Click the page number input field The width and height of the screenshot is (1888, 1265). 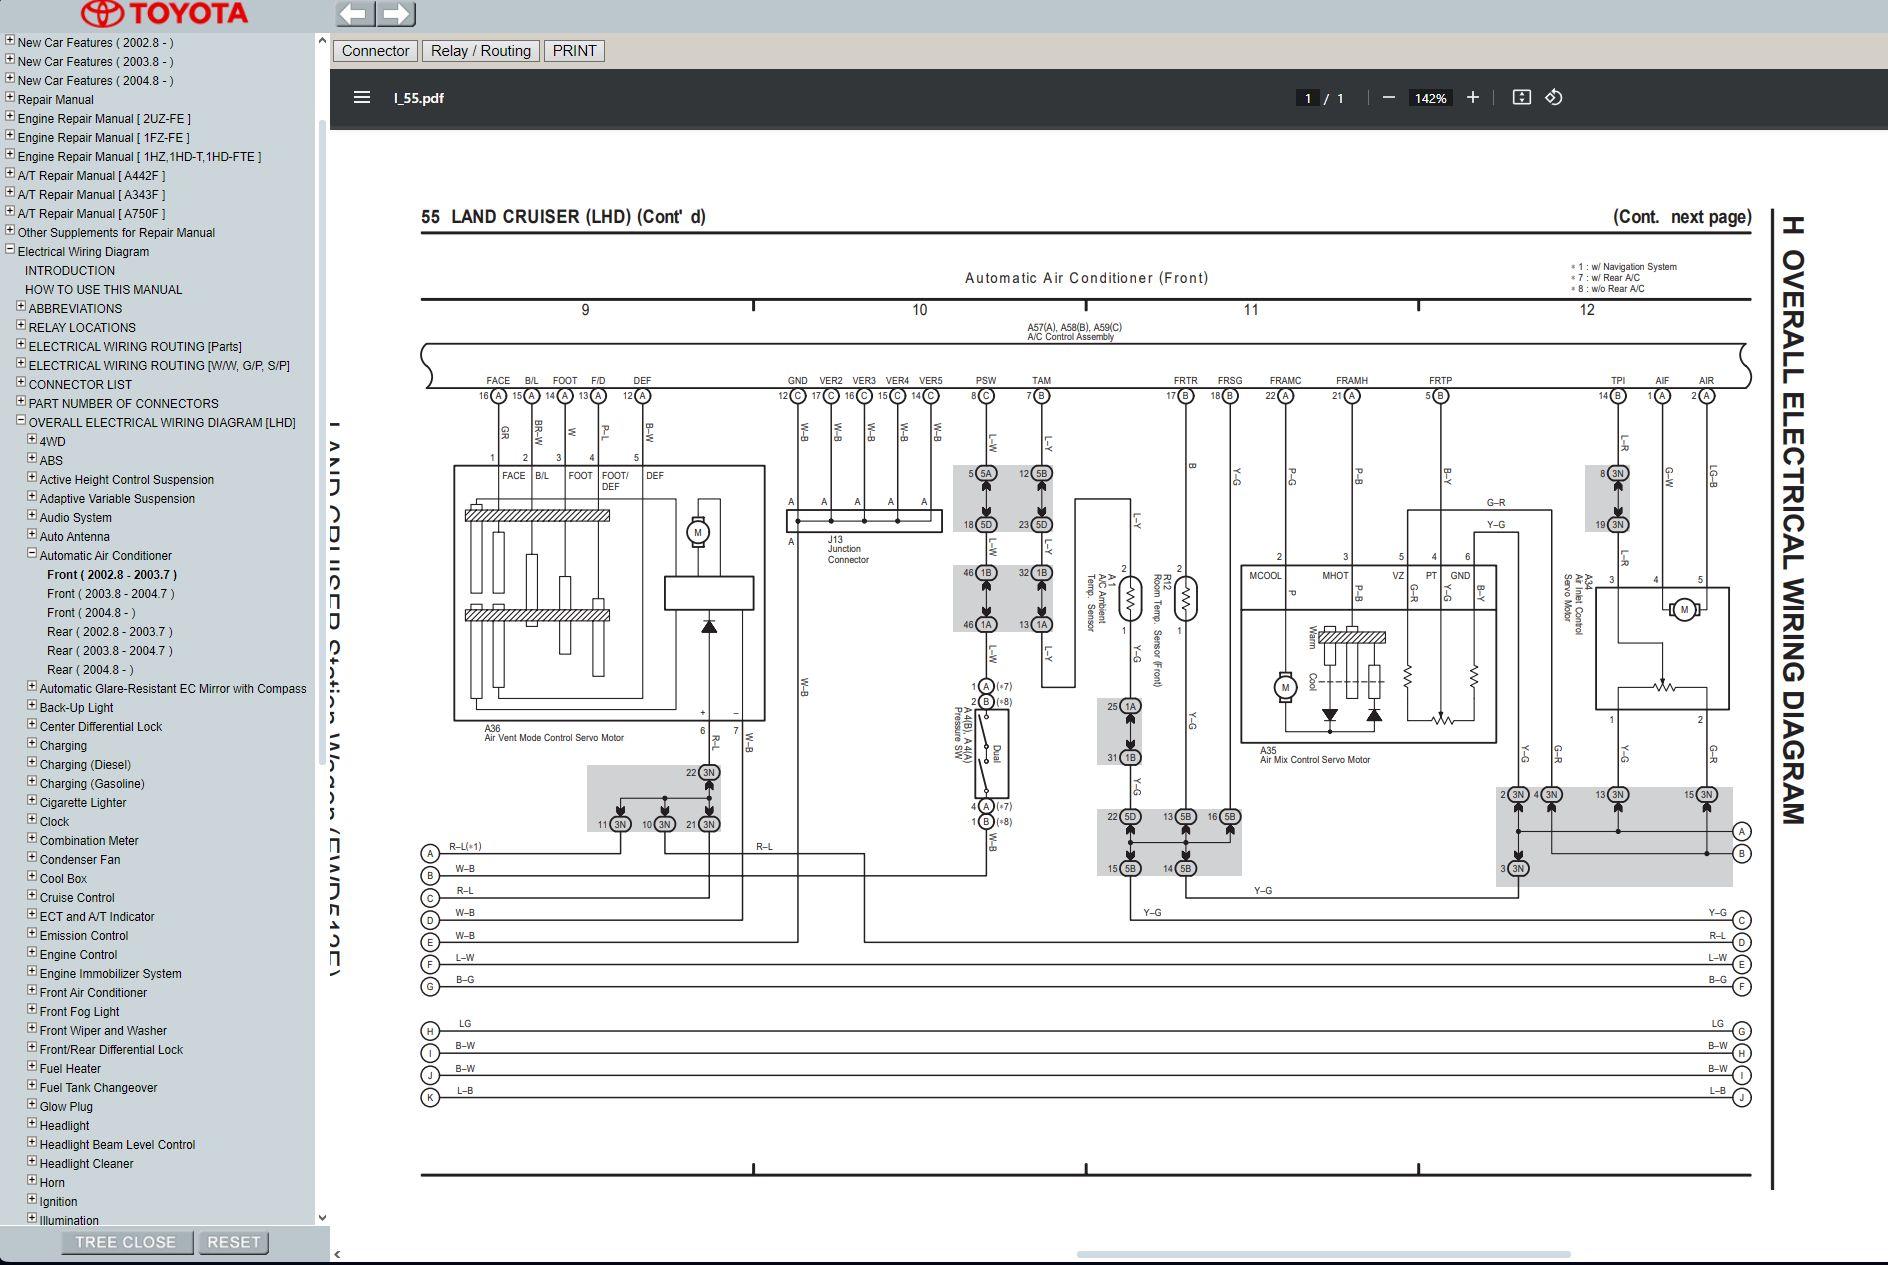[1307, 98]
